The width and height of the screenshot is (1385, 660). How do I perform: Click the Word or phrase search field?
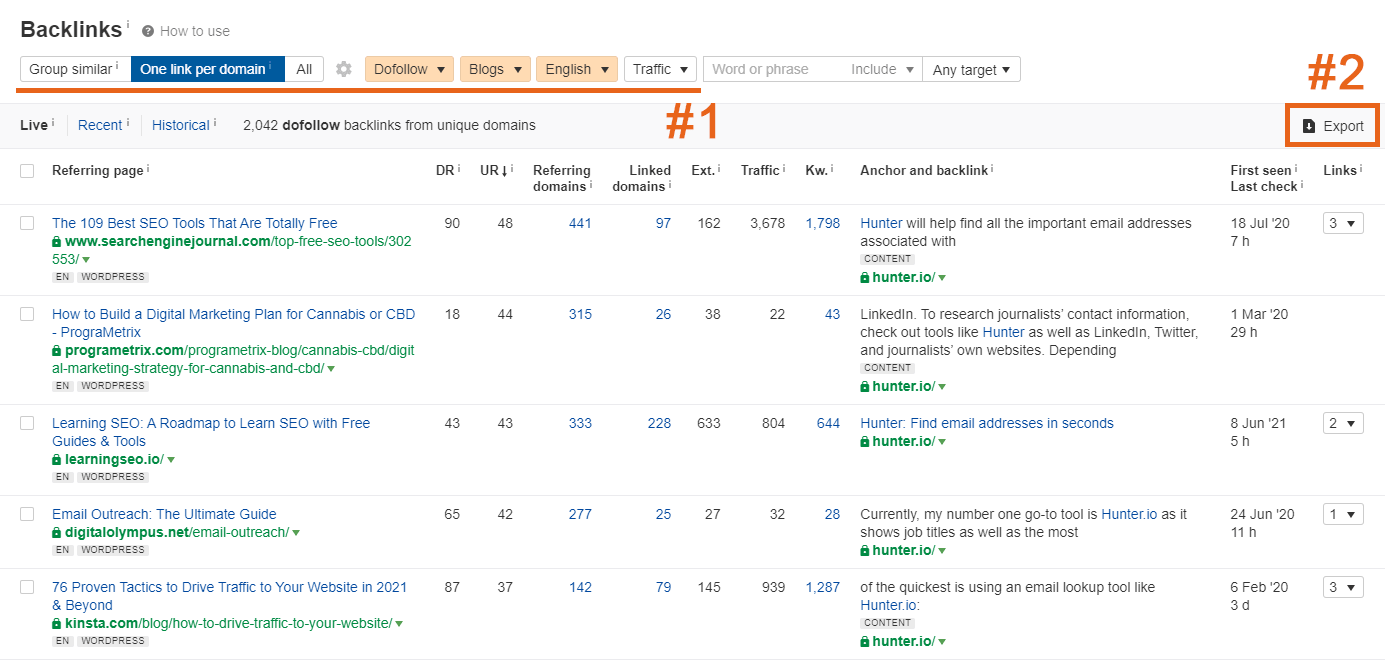pyautogui.click(x=774, y=69)
